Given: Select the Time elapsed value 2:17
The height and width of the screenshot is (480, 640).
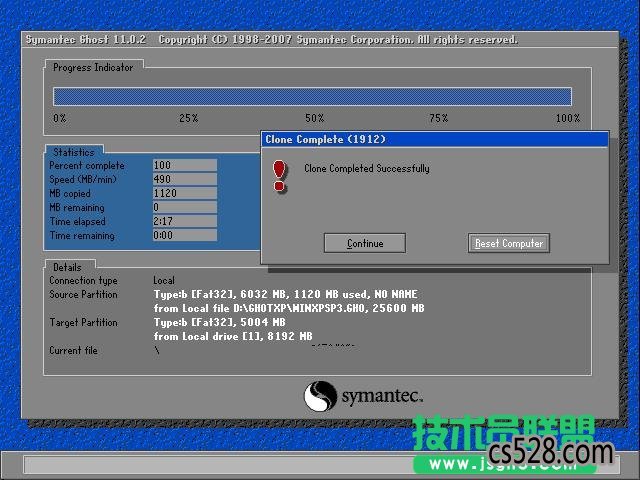Looking at the screenshot, I should coord(184,221).
